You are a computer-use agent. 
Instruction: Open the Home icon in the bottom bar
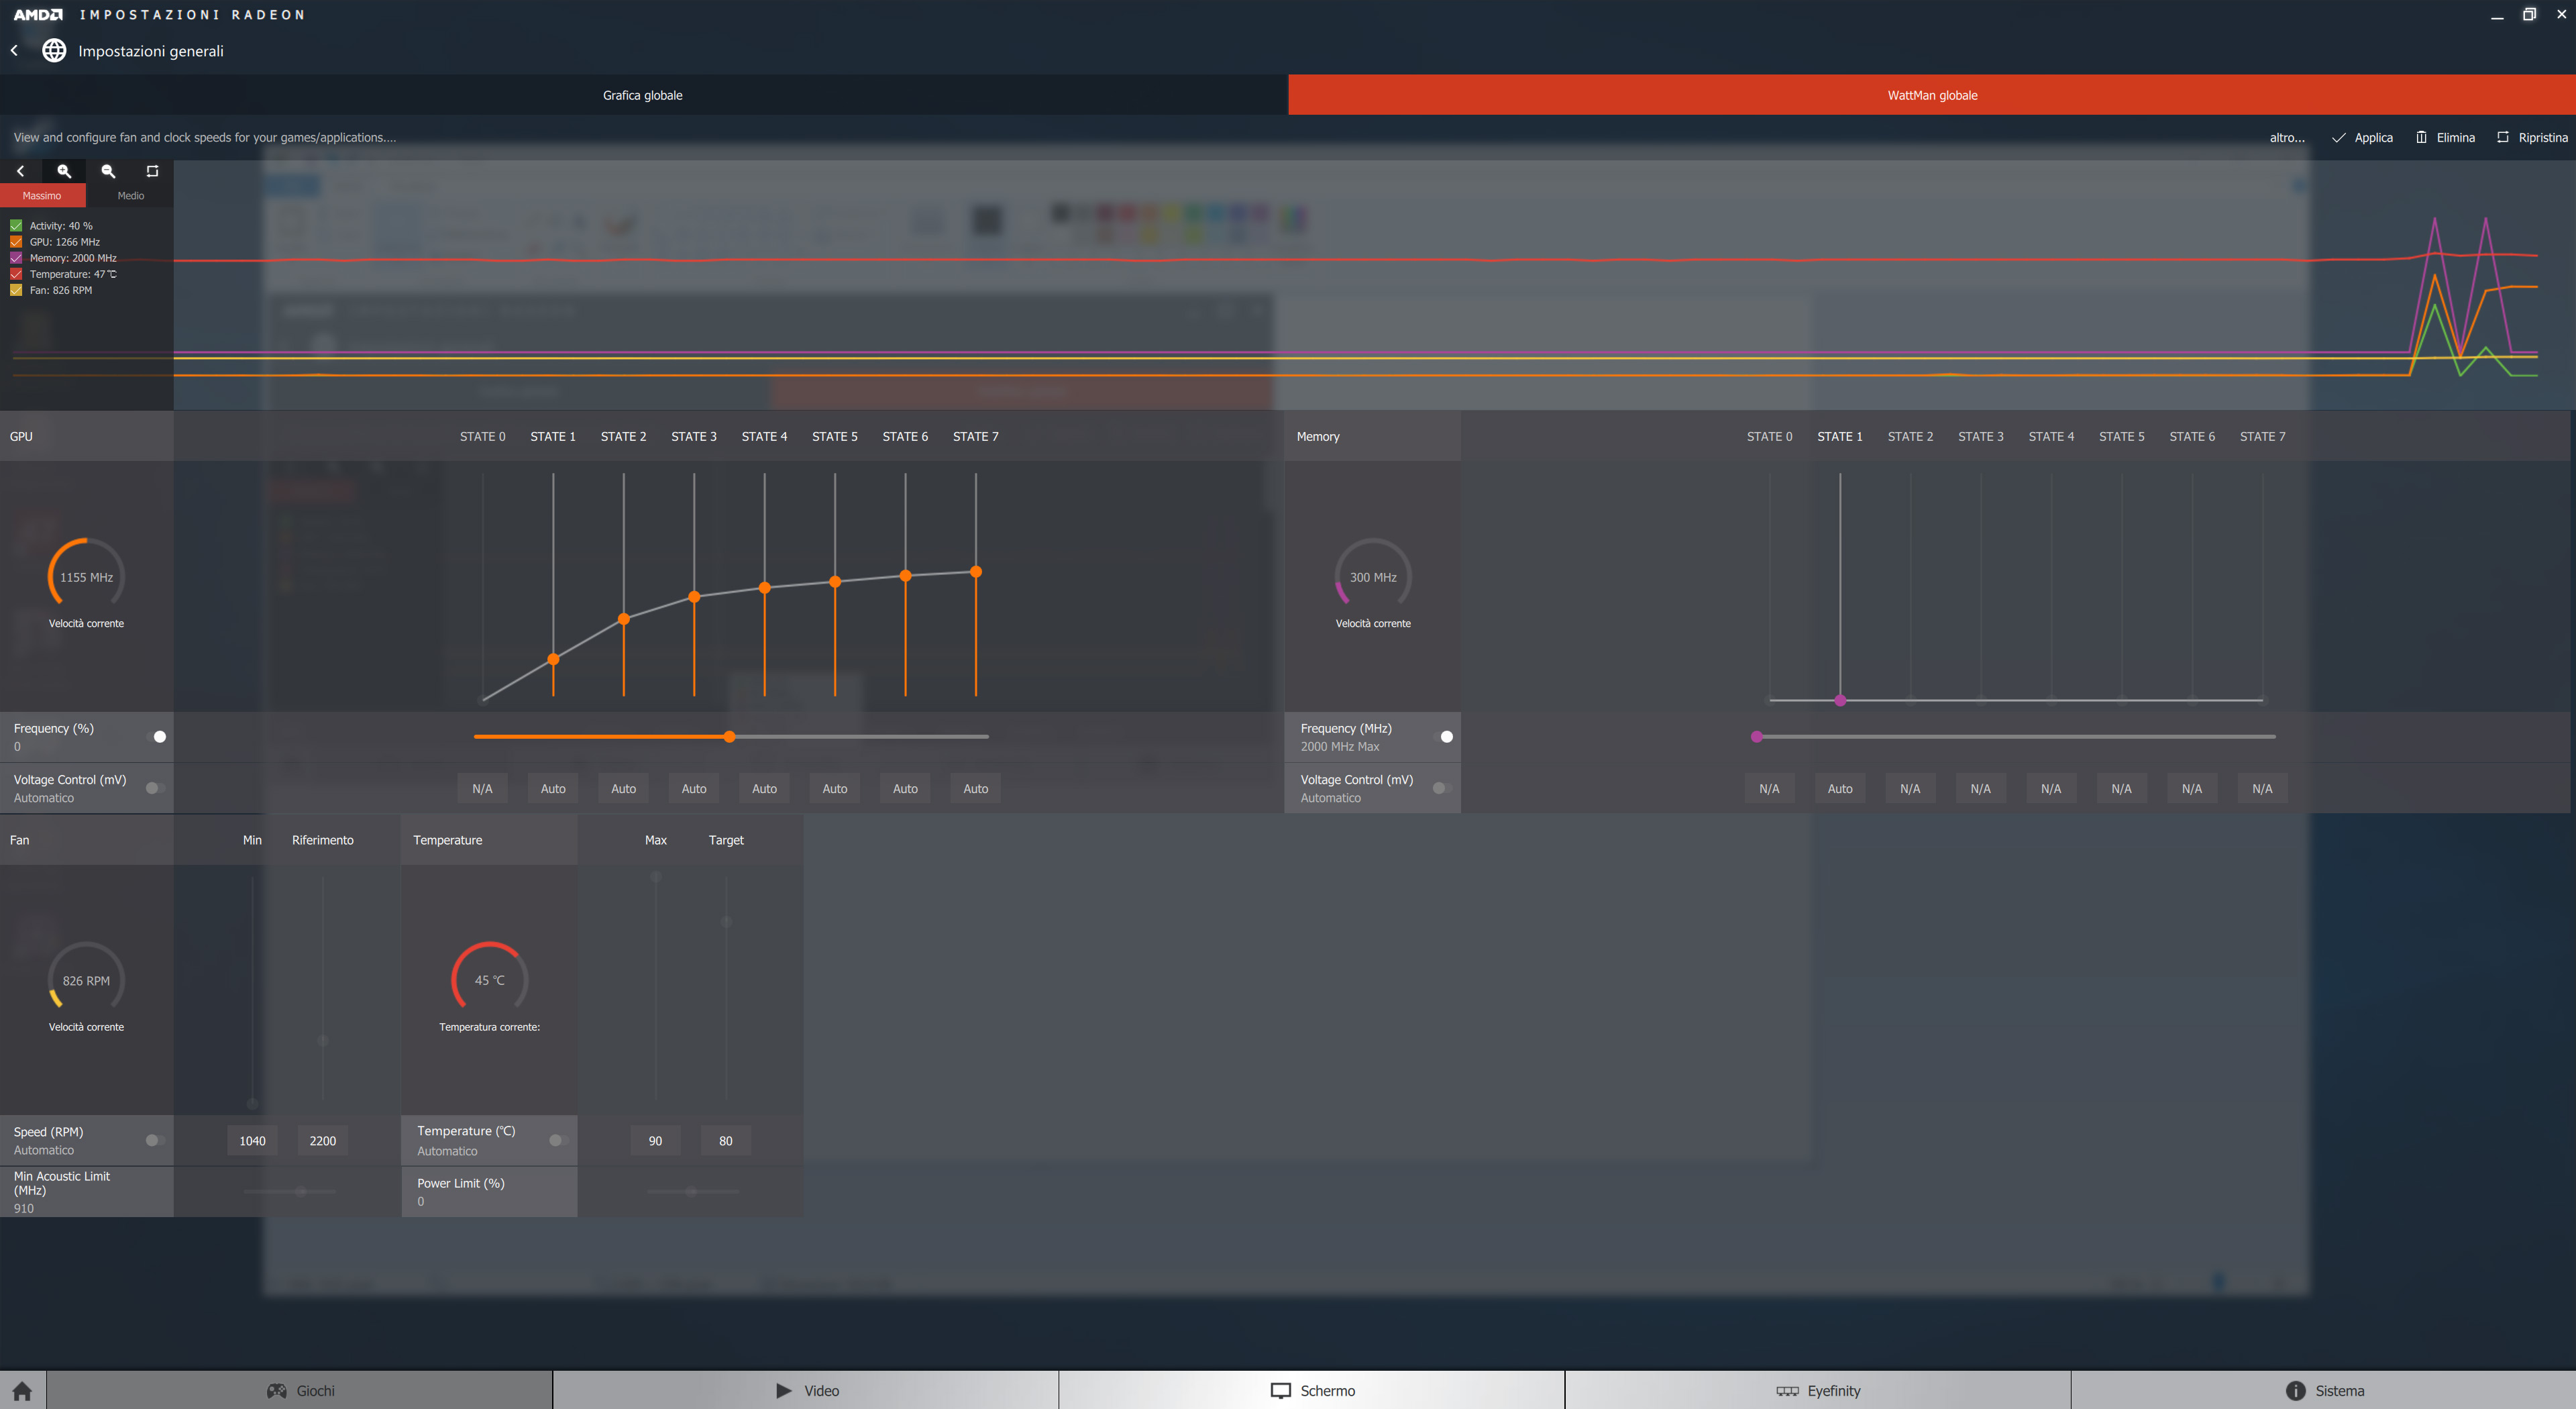22,1391
